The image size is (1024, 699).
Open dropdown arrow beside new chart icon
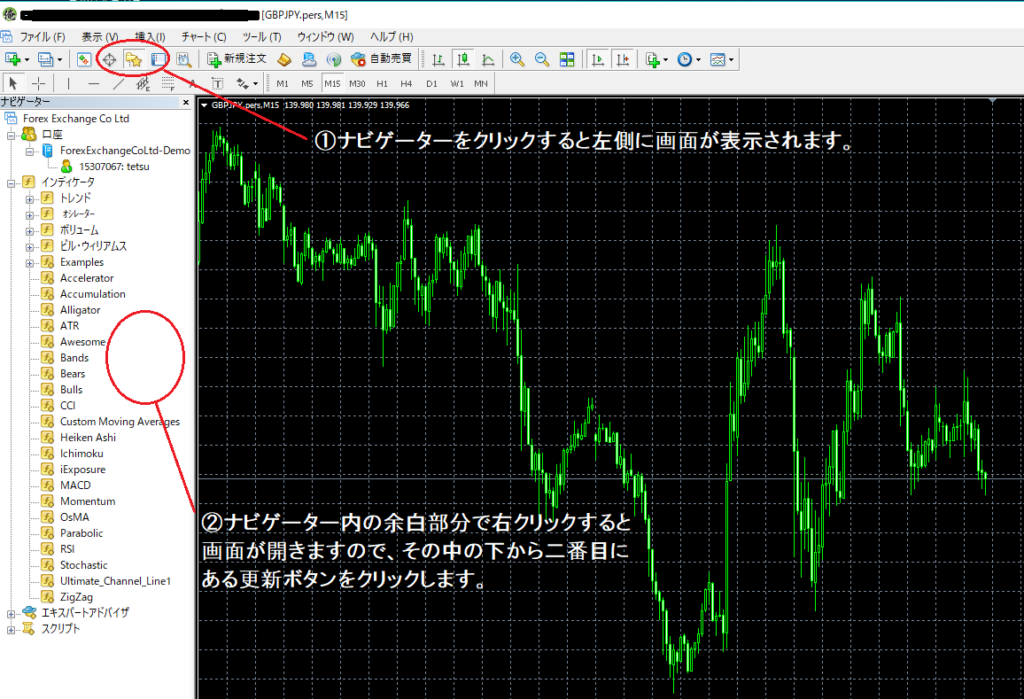coord(27,59)
